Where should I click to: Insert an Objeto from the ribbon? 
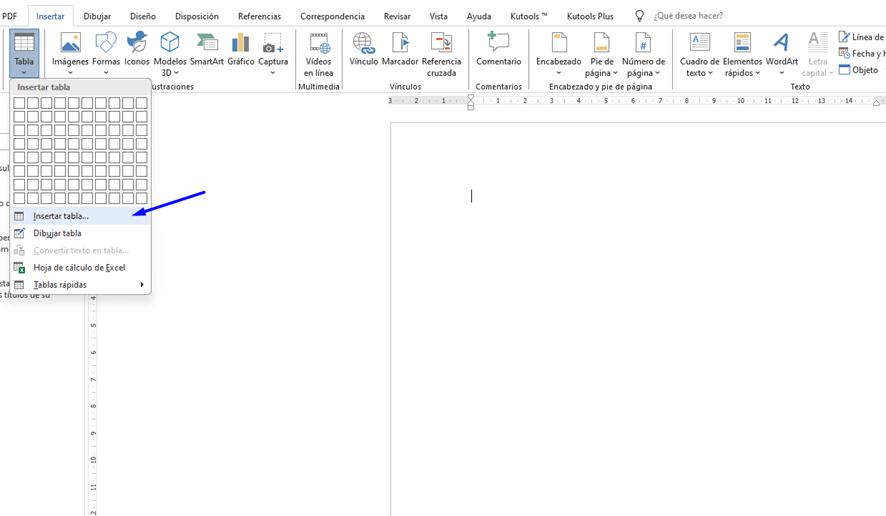(x=858, y=70)
